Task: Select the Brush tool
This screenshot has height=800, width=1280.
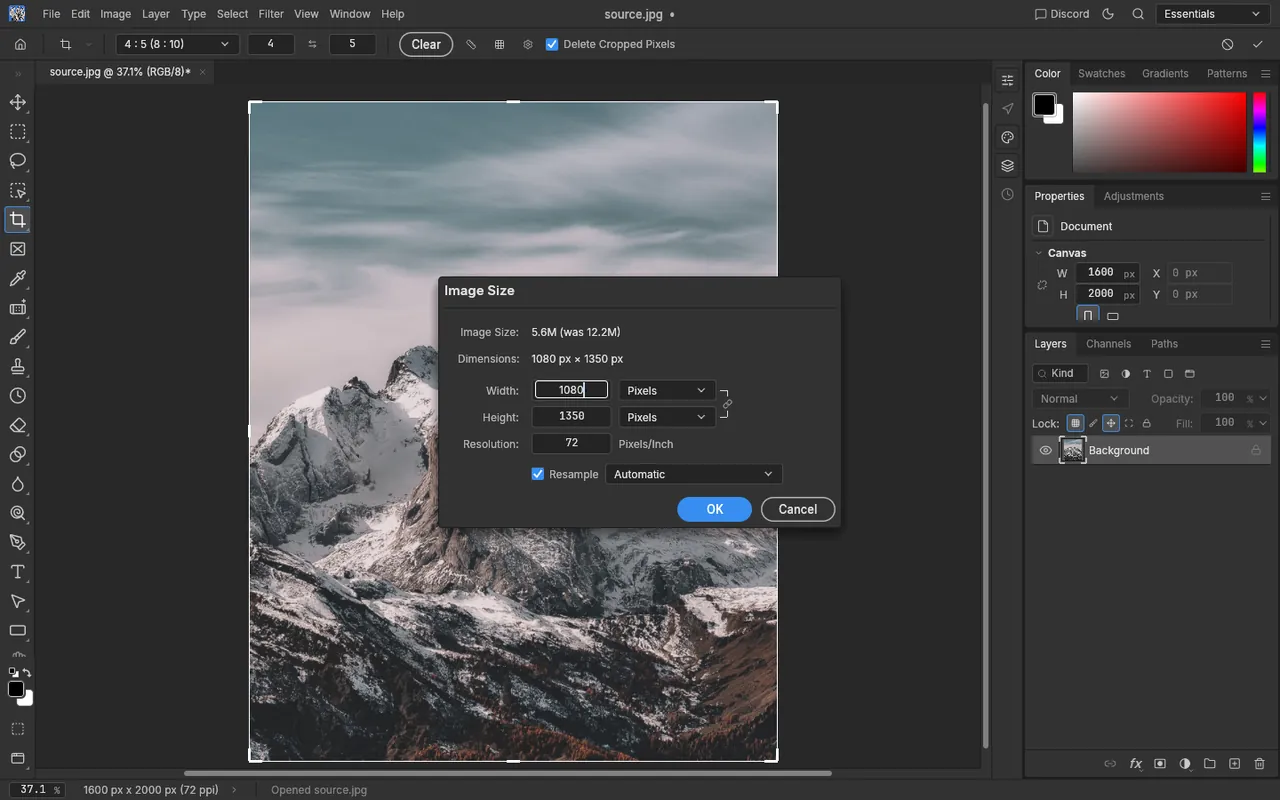Action: coord(17,337)
